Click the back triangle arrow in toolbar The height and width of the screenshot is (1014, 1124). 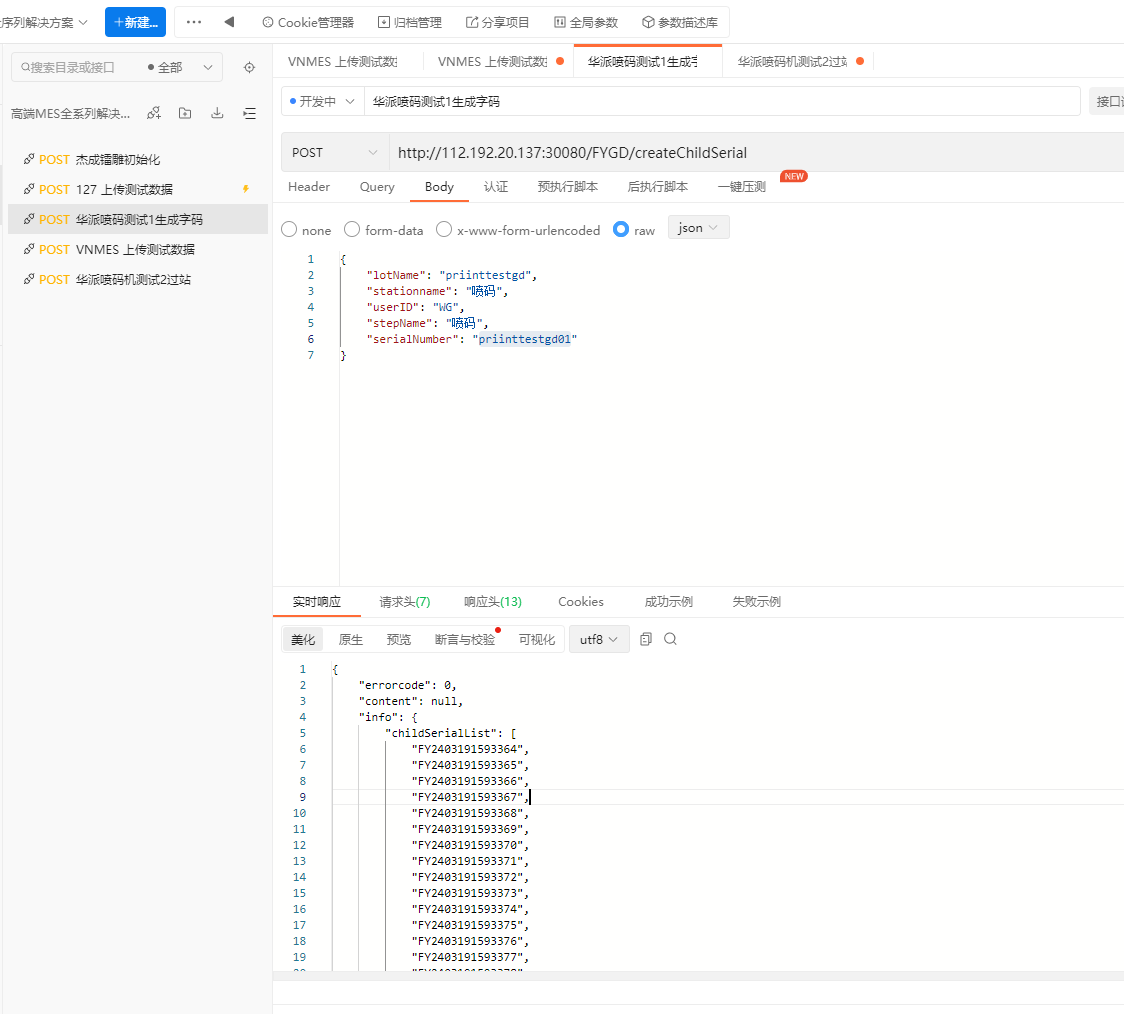(x=229, y=22)
